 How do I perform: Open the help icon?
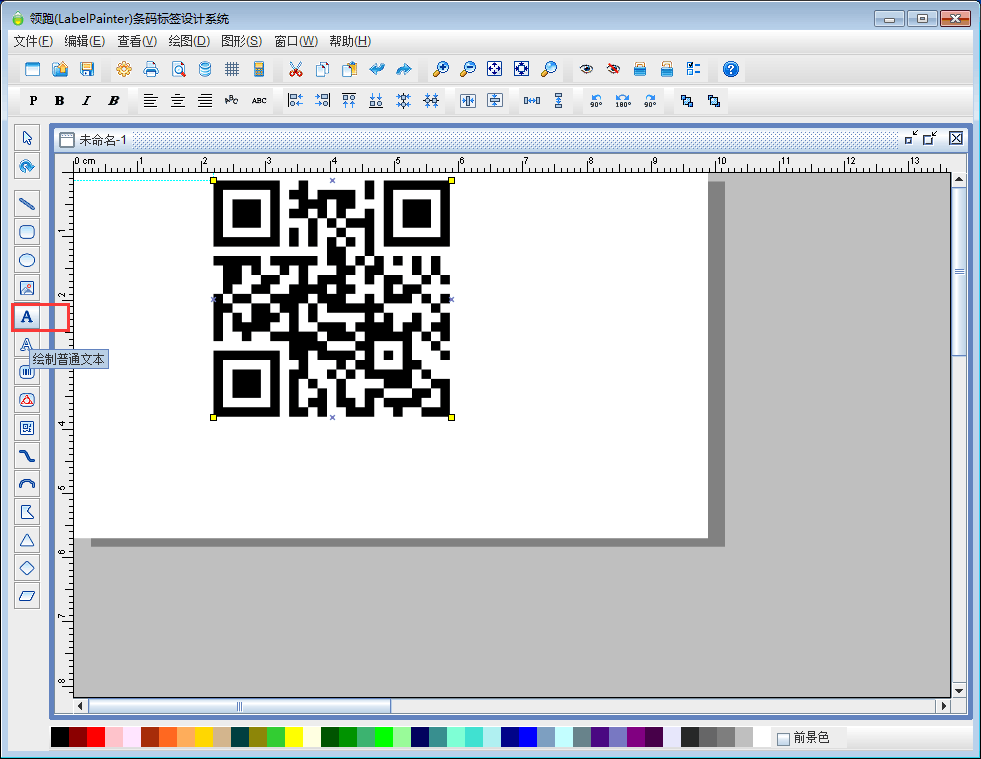point(730,69)
